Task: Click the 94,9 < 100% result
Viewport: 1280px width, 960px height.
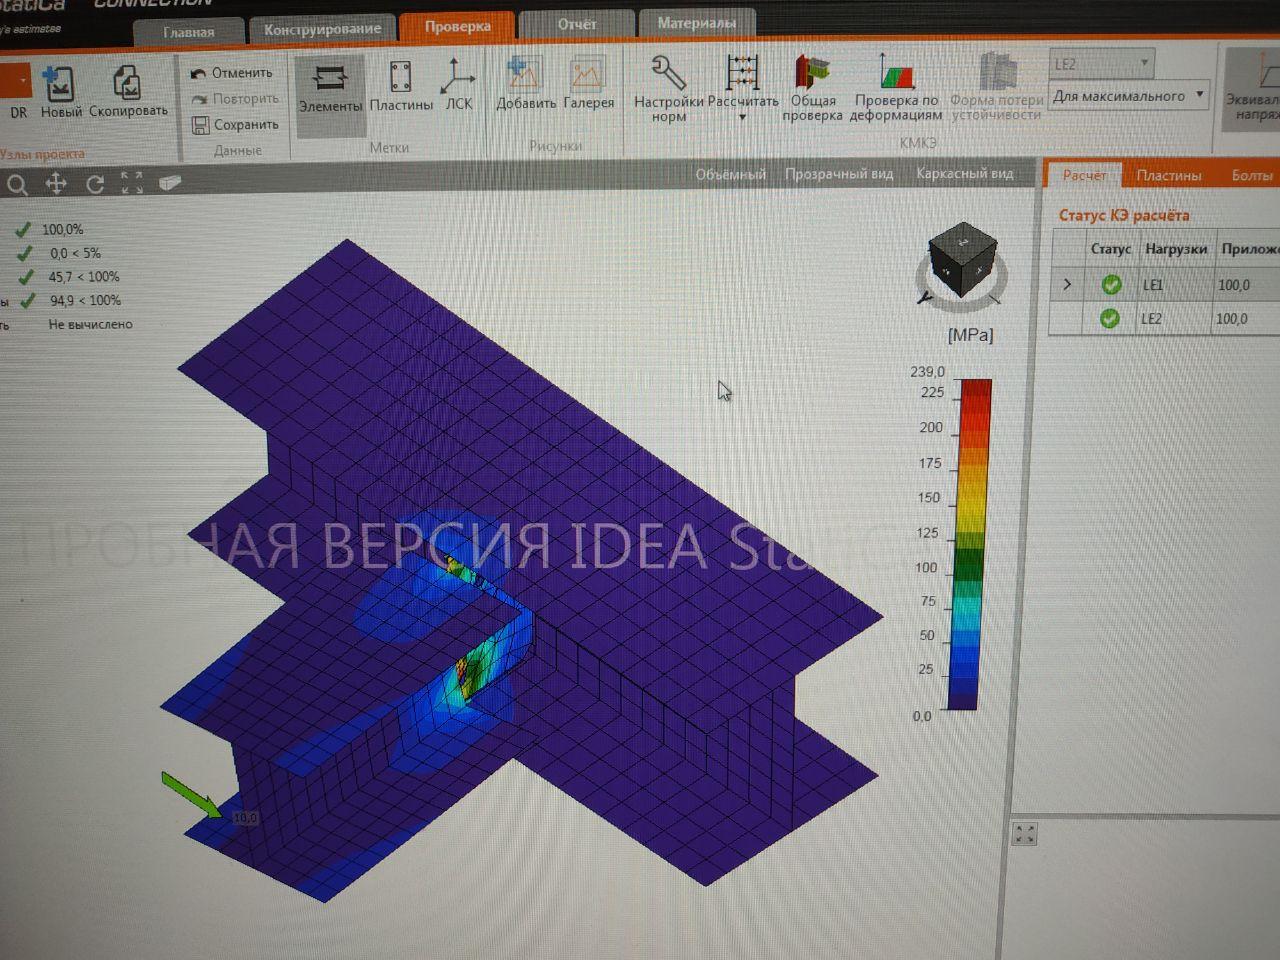Action: coord(85,300)
